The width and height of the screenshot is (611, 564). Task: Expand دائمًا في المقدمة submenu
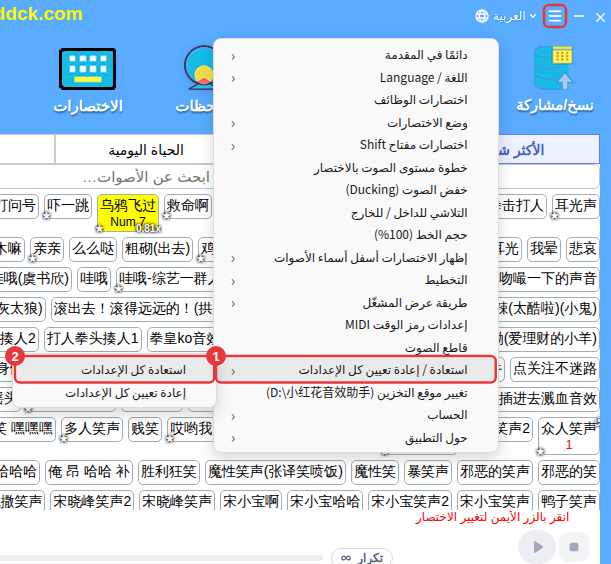[356, 56]
